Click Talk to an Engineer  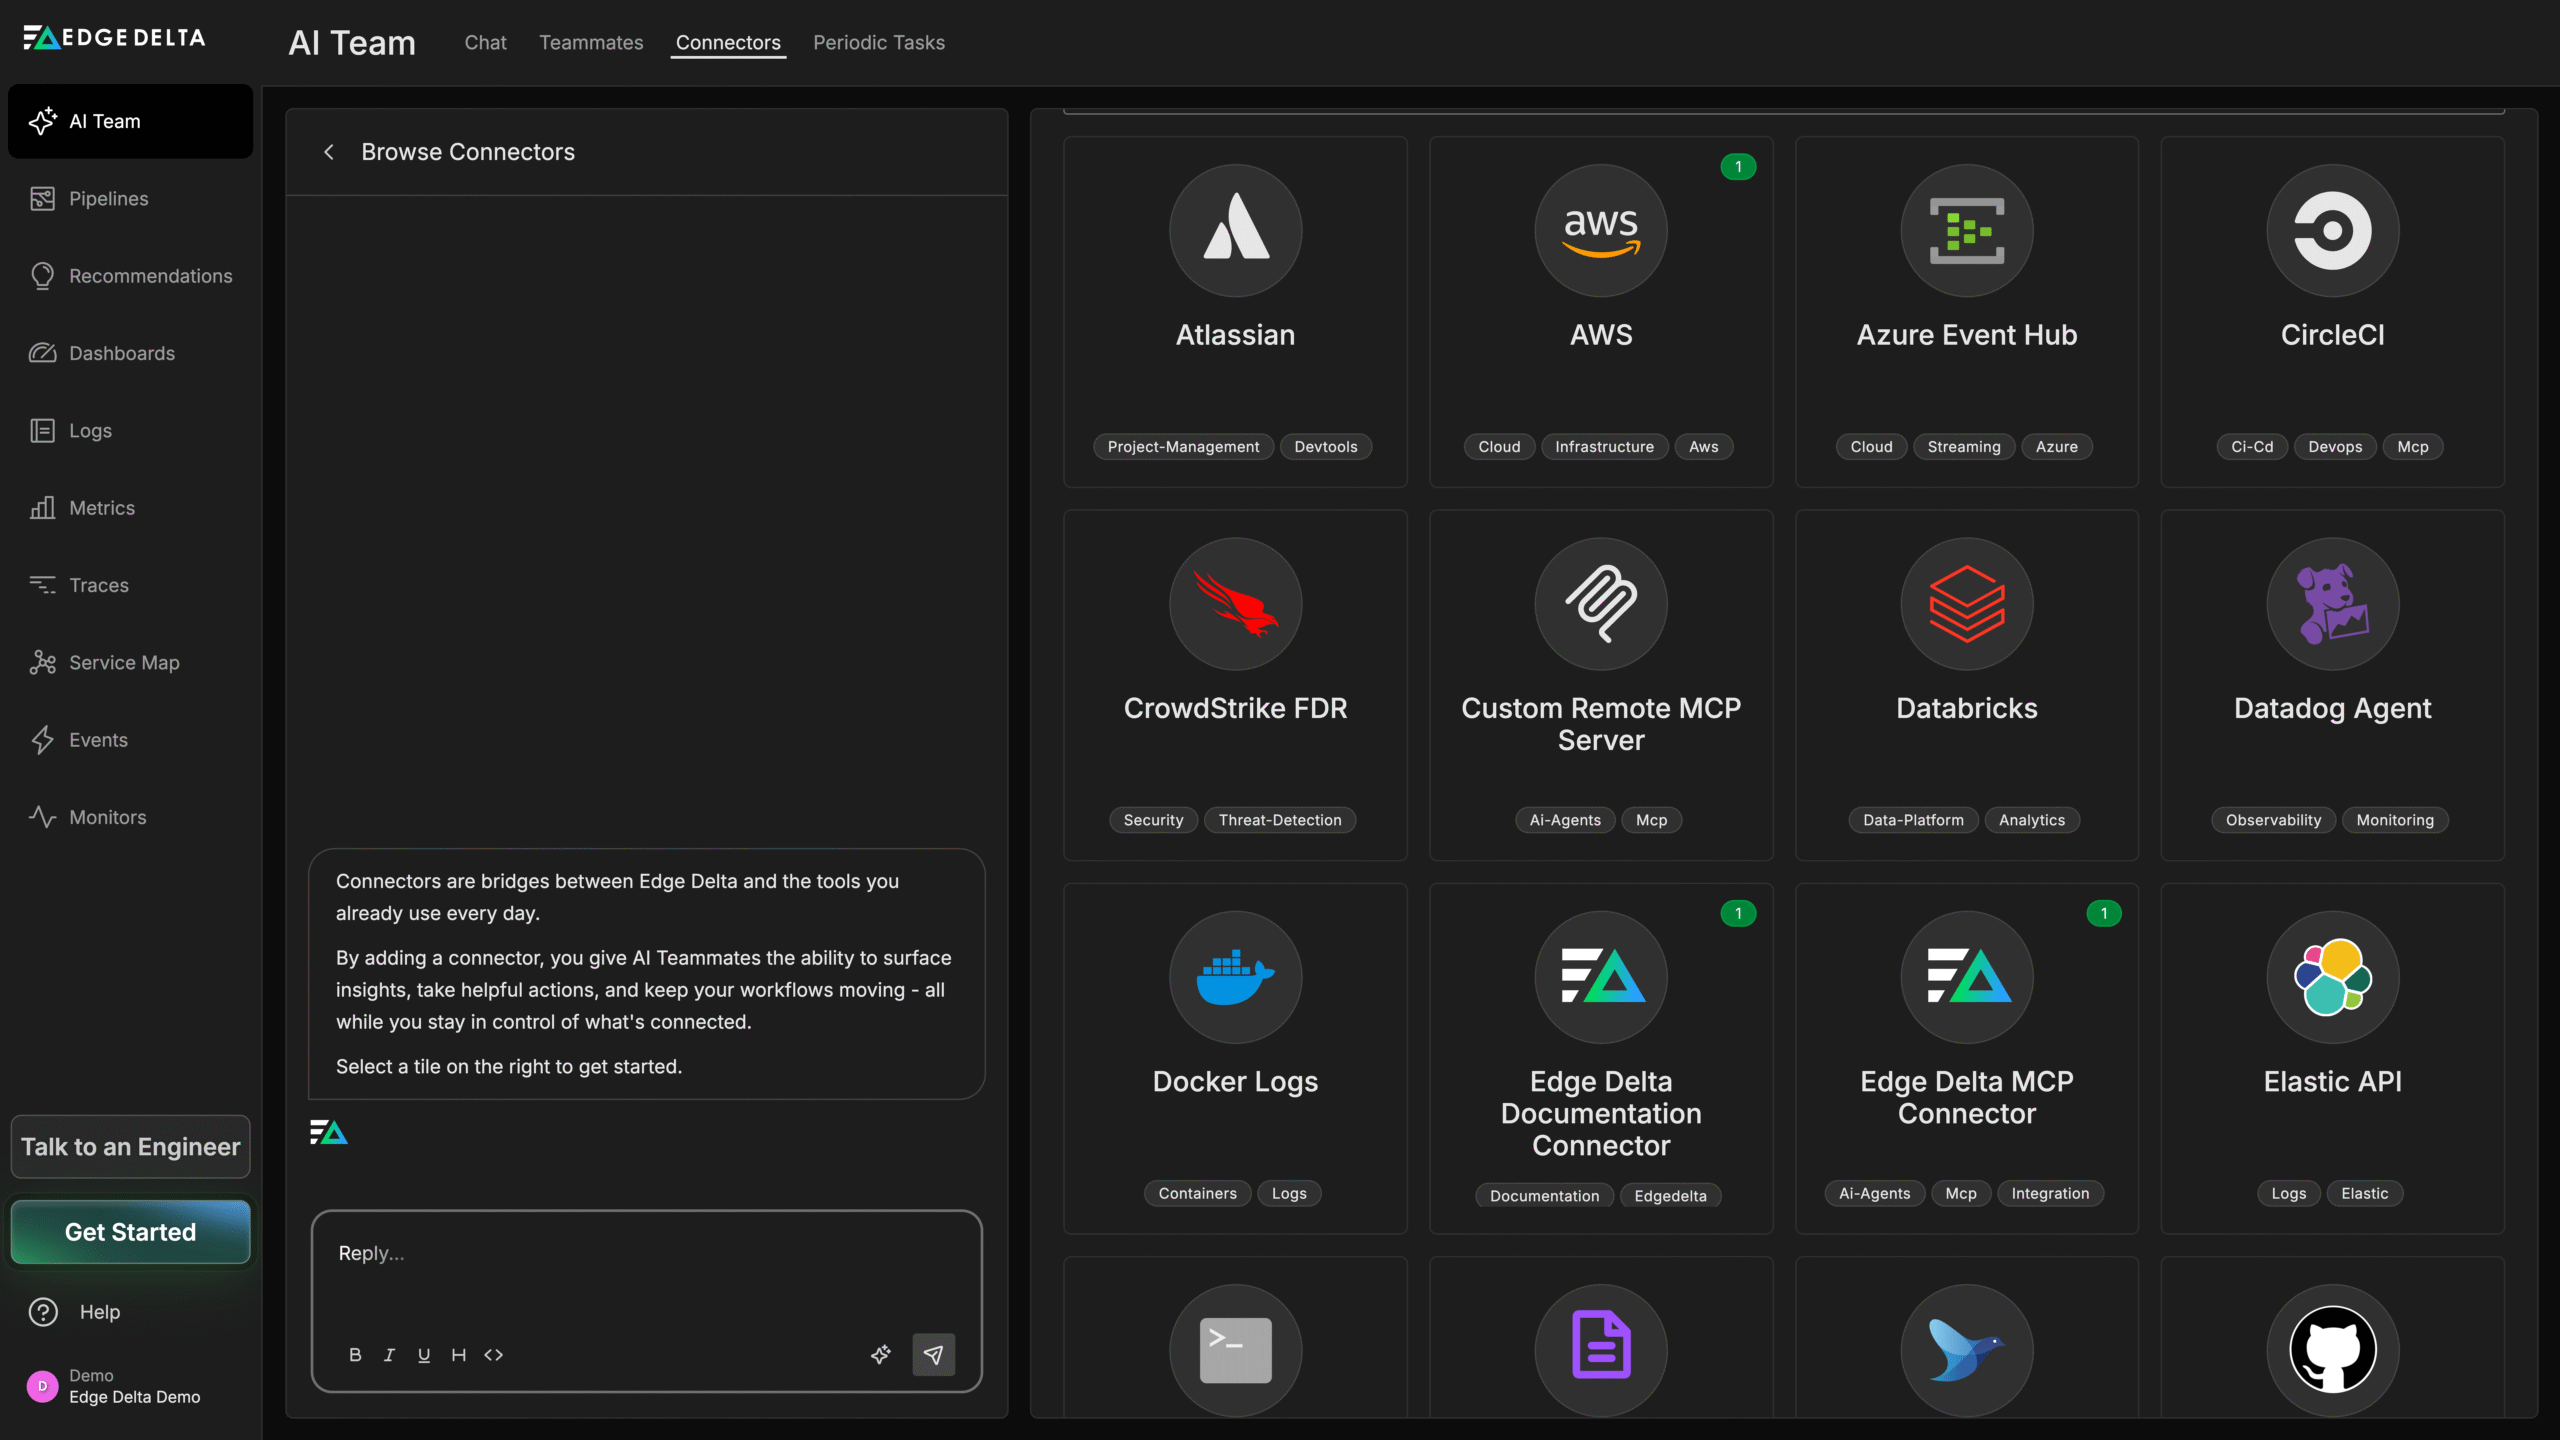point(129,1146)
